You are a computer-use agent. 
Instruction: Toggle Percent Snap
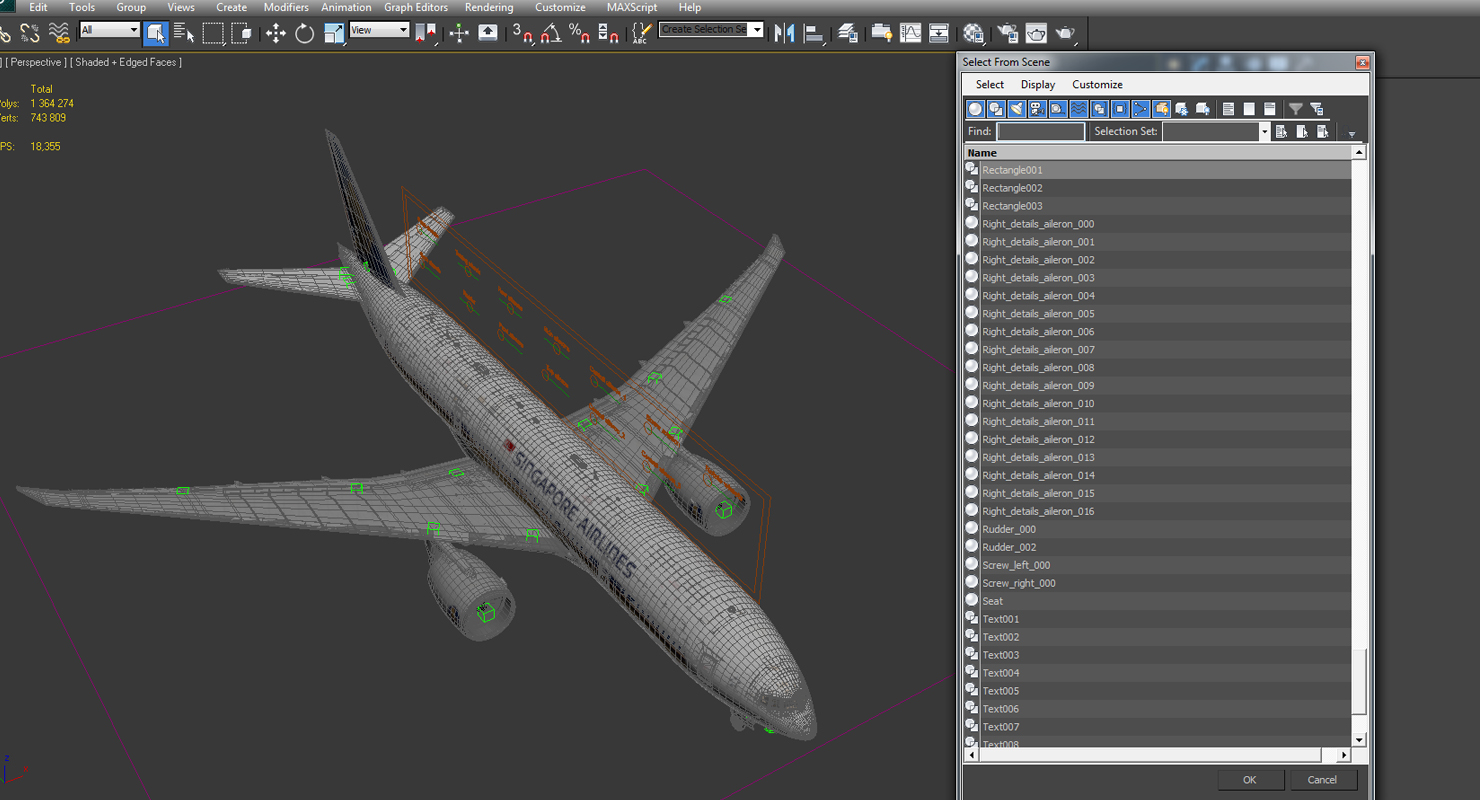(579, 33)
